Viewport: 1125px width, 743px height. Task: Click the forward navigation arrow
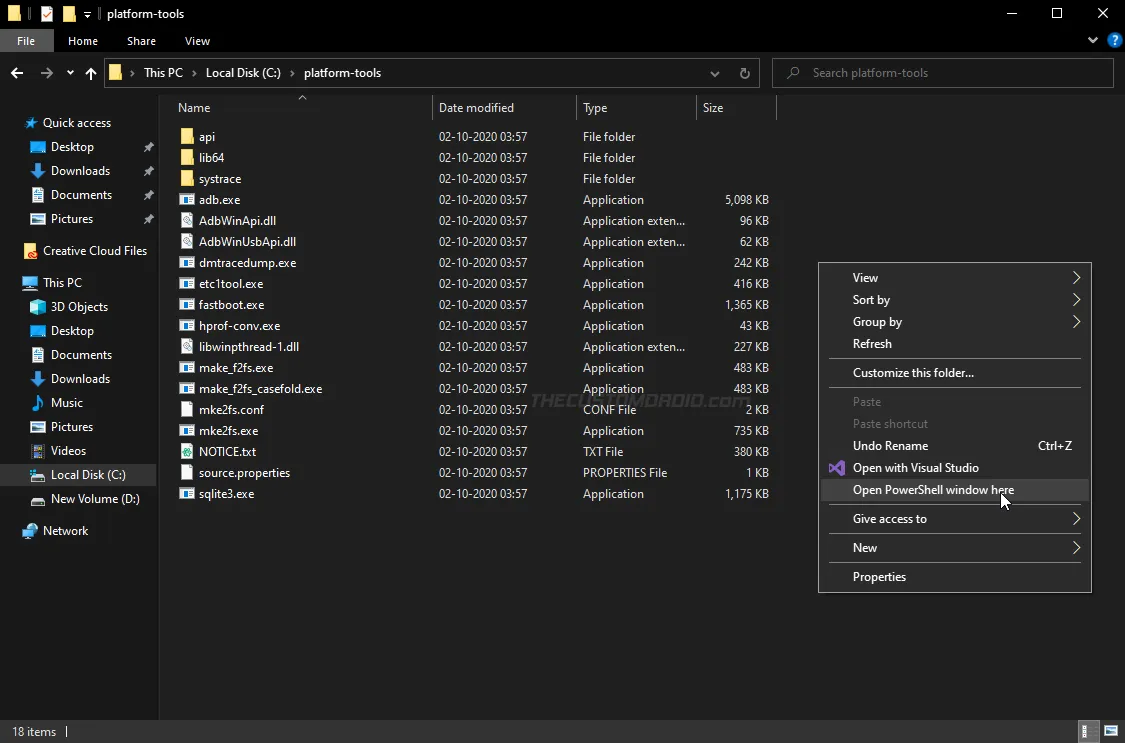tap(46, 72)
